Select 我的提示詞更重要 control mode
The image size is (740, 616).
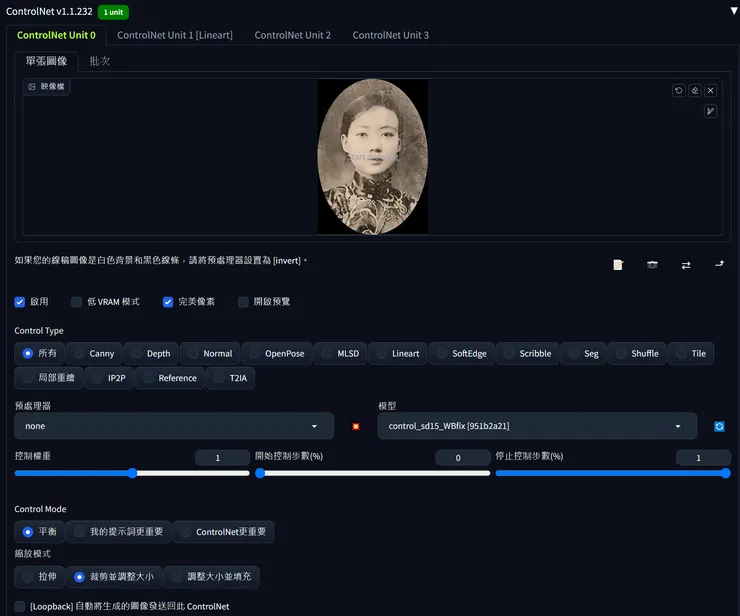pos(119,532)
